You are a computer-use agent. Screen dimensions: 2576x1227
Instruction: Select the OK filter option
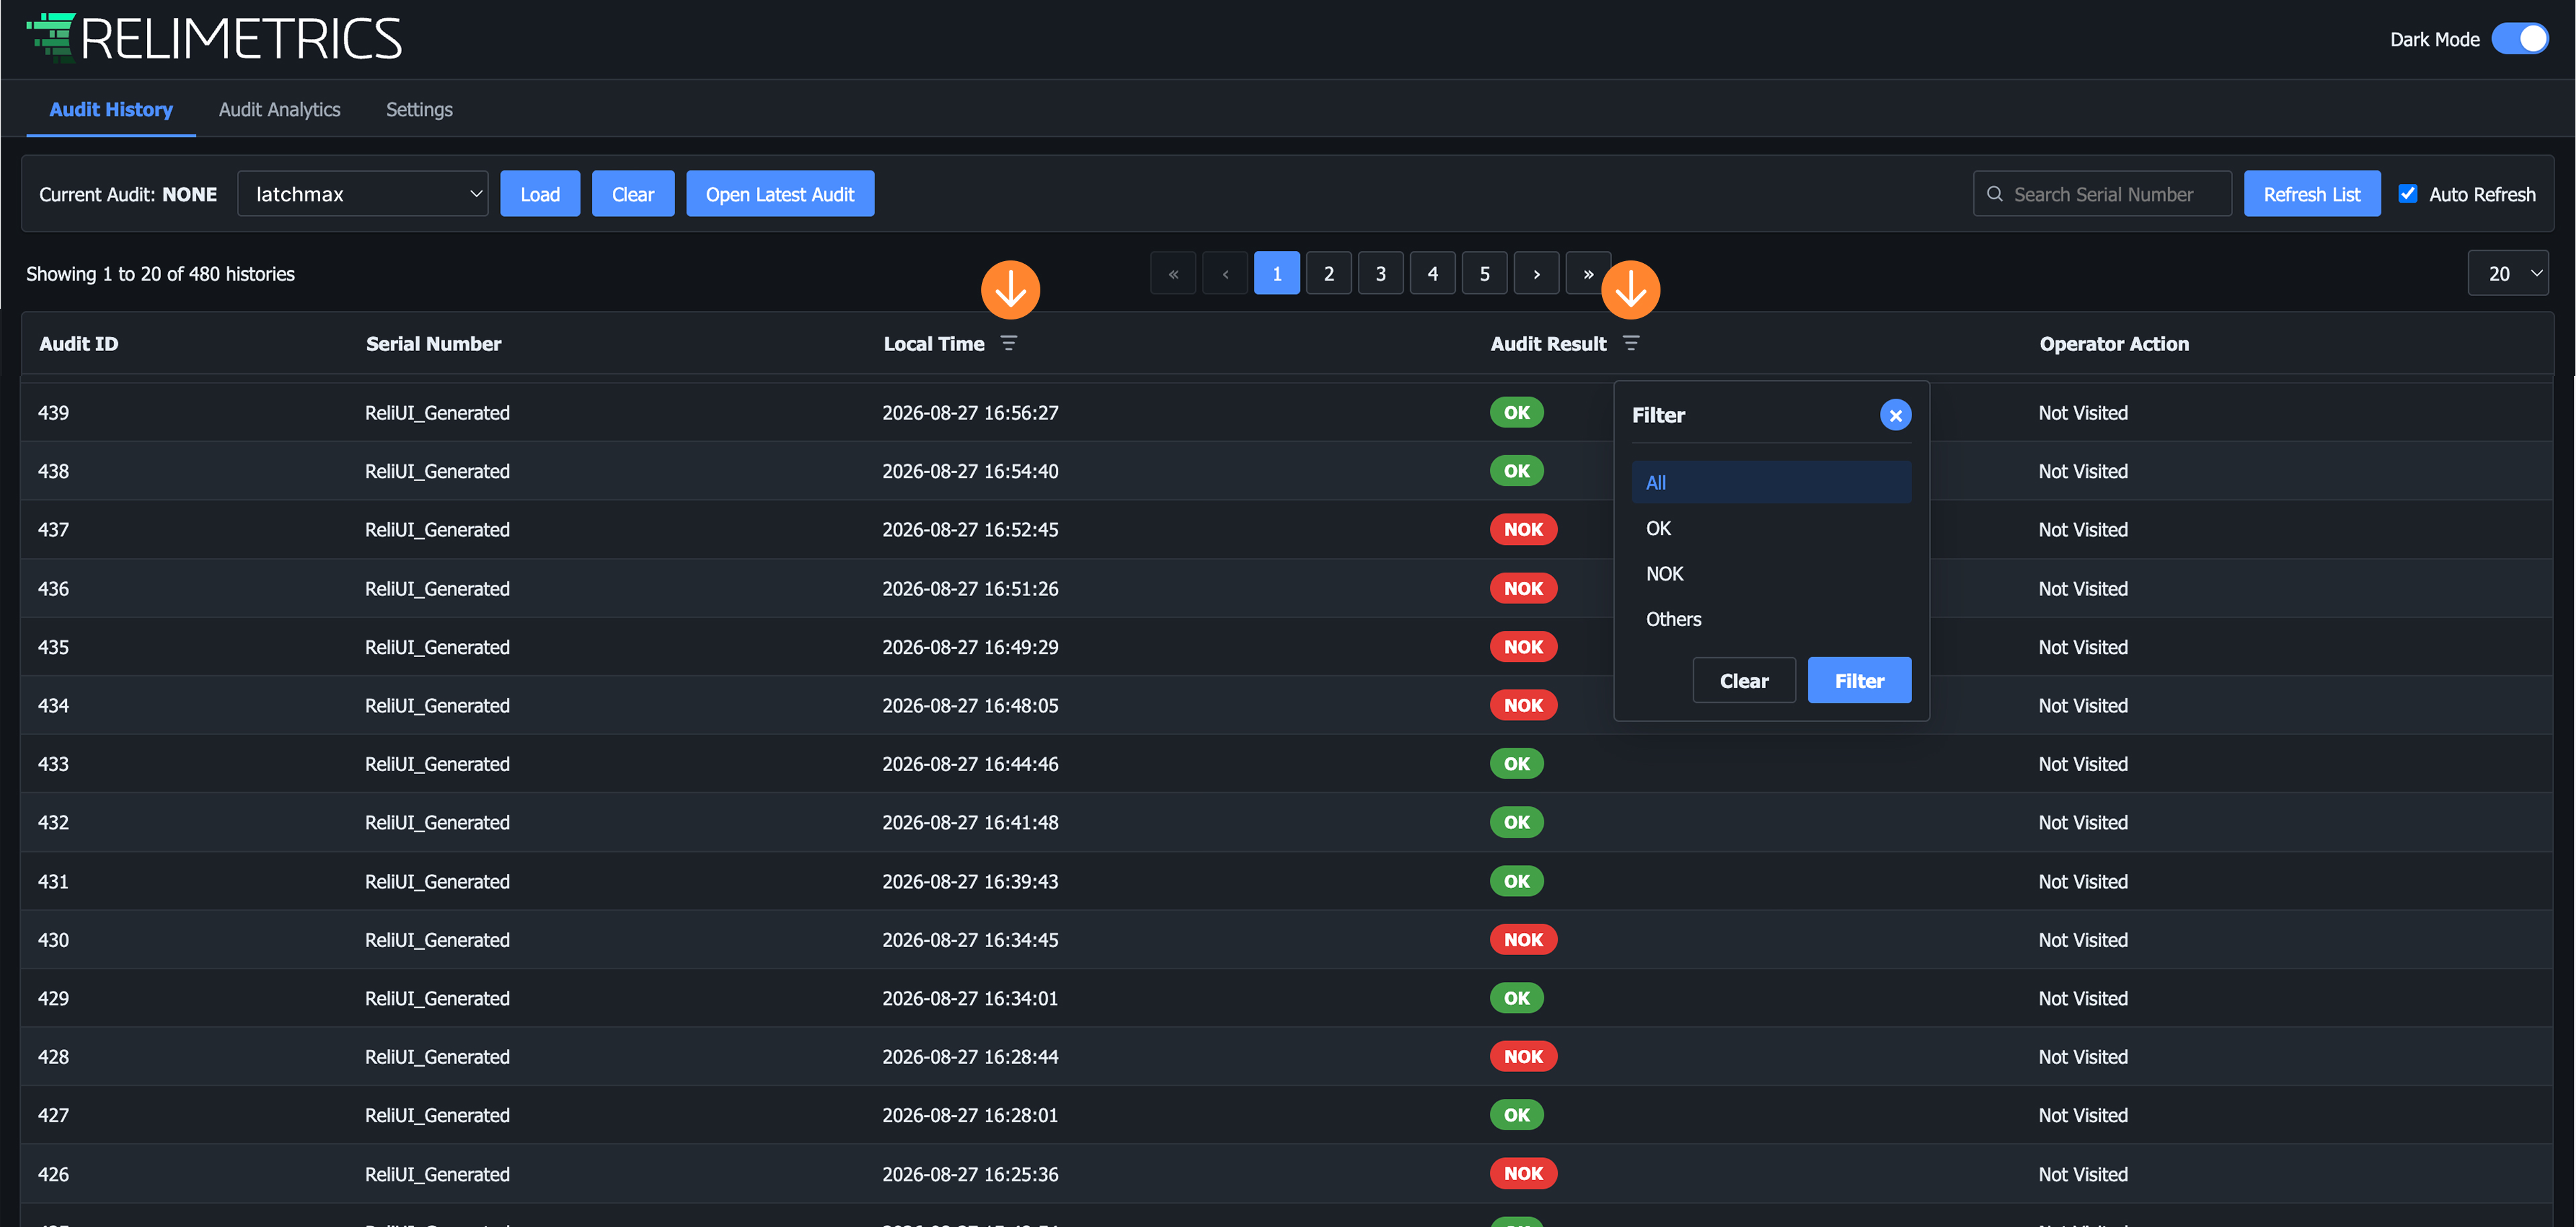[1771, 528]
